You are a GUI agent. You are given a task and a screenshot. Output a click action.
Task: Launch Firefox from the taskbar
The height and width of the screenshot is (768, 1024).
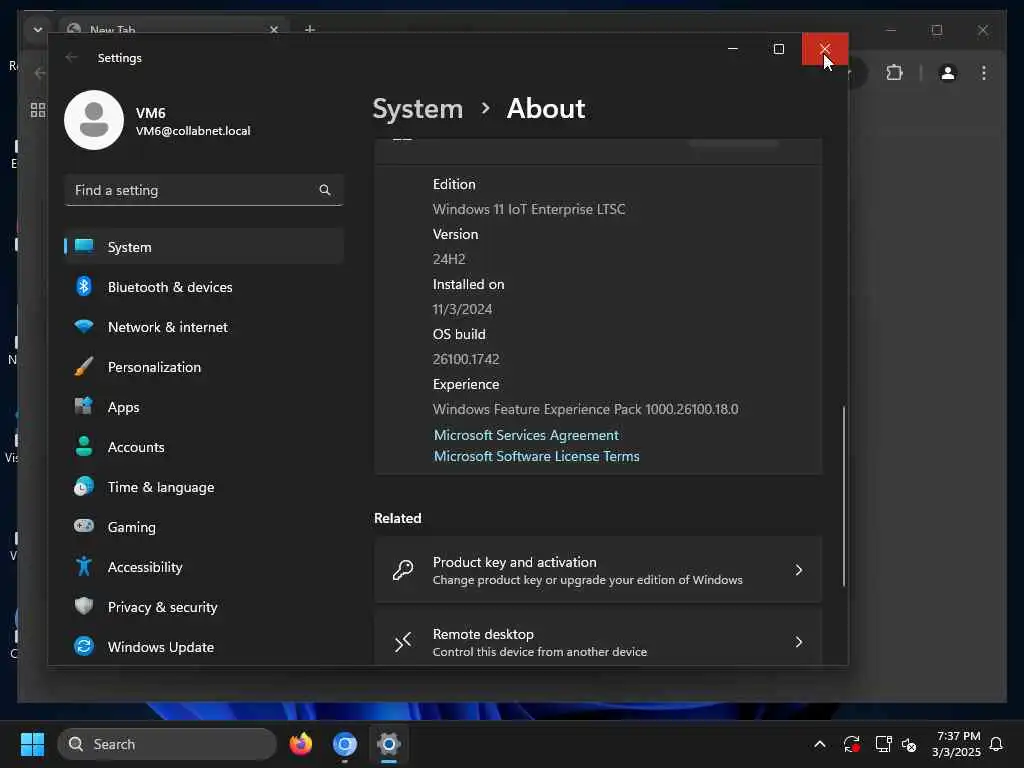300,744
